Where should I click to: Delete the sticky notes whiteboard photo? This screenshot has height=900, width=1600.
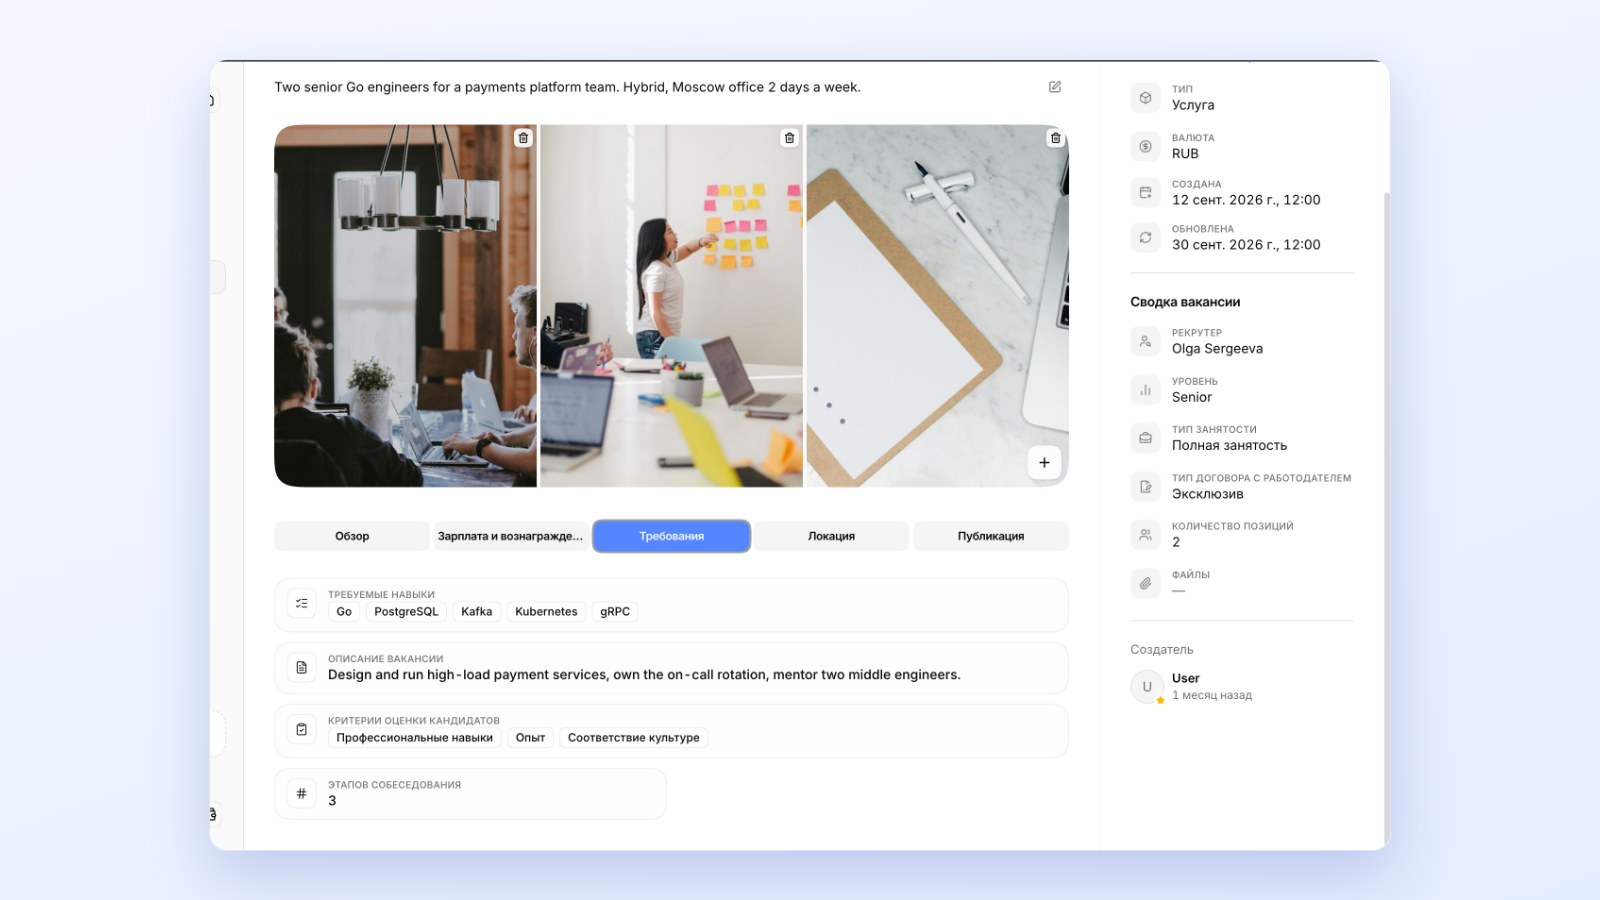[x=789, y=138]
